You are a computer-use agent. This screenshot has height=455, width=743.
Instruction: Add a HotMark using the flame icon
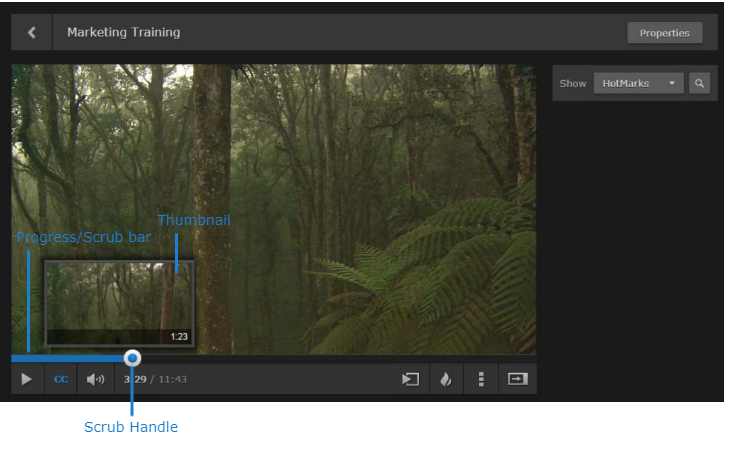446,379
